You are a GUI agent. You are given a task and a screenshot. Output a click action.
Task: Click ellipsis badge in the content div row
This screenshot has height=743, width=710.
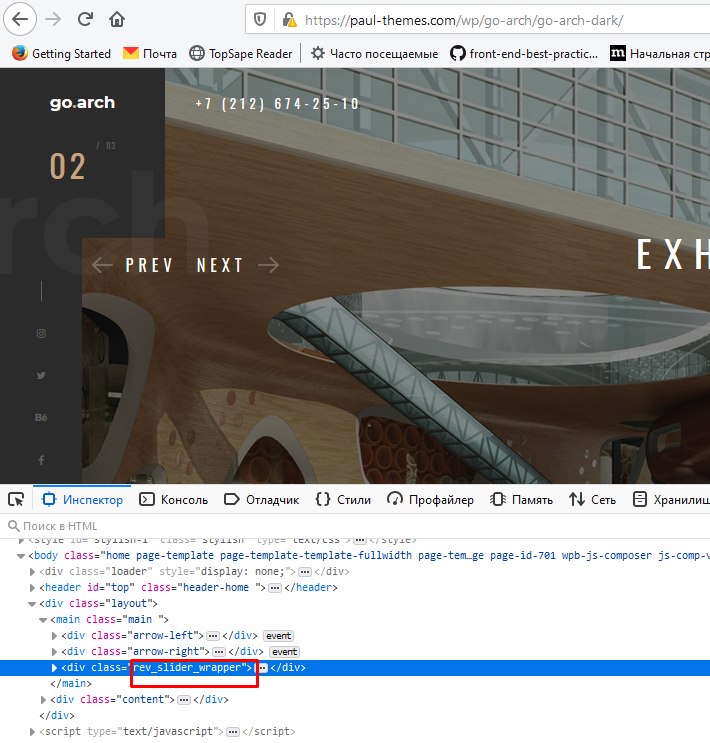tap(184, 700)
